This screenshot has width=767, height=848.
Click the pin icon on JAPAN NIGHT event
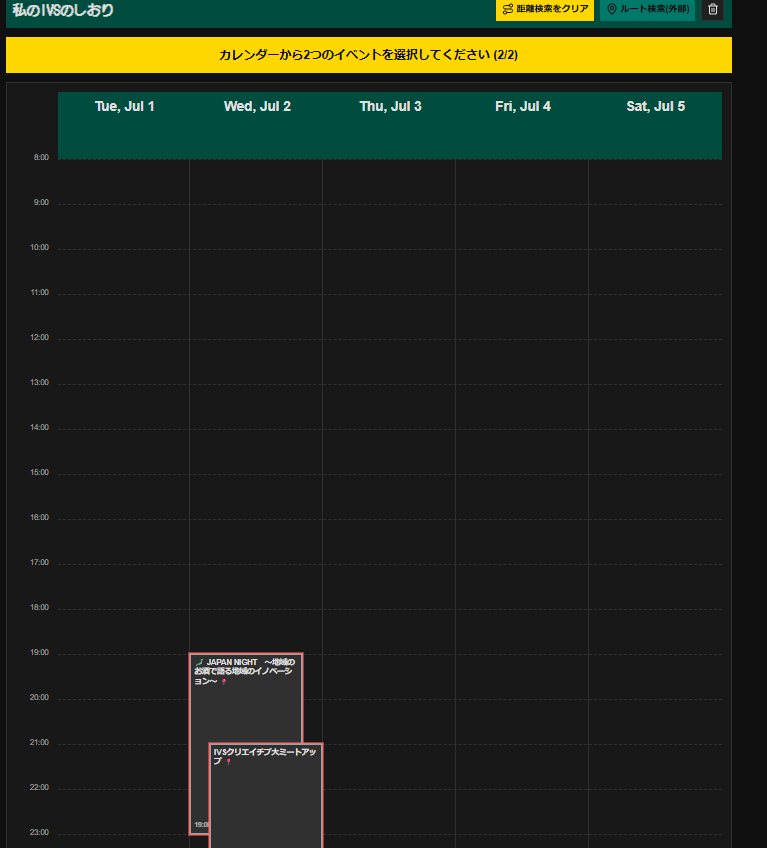point(224,681)
